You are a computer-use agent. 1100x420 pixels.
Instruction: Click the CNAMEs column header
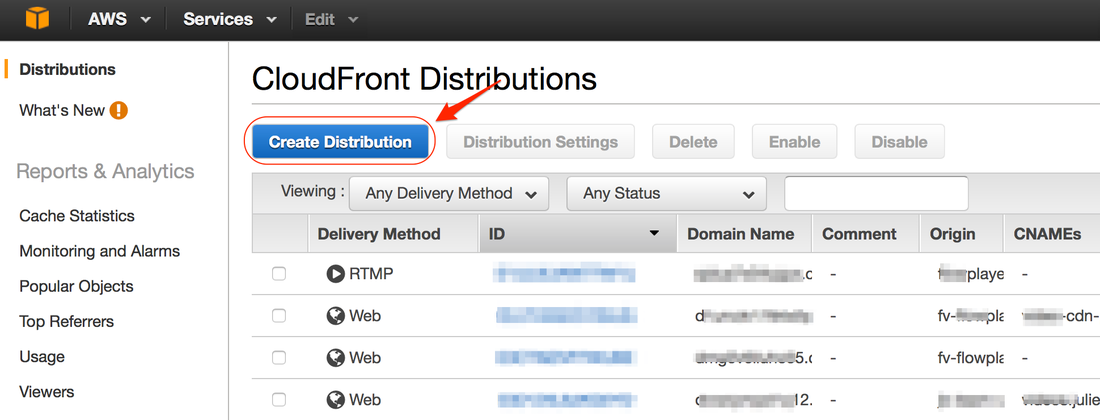point(1052,233)
